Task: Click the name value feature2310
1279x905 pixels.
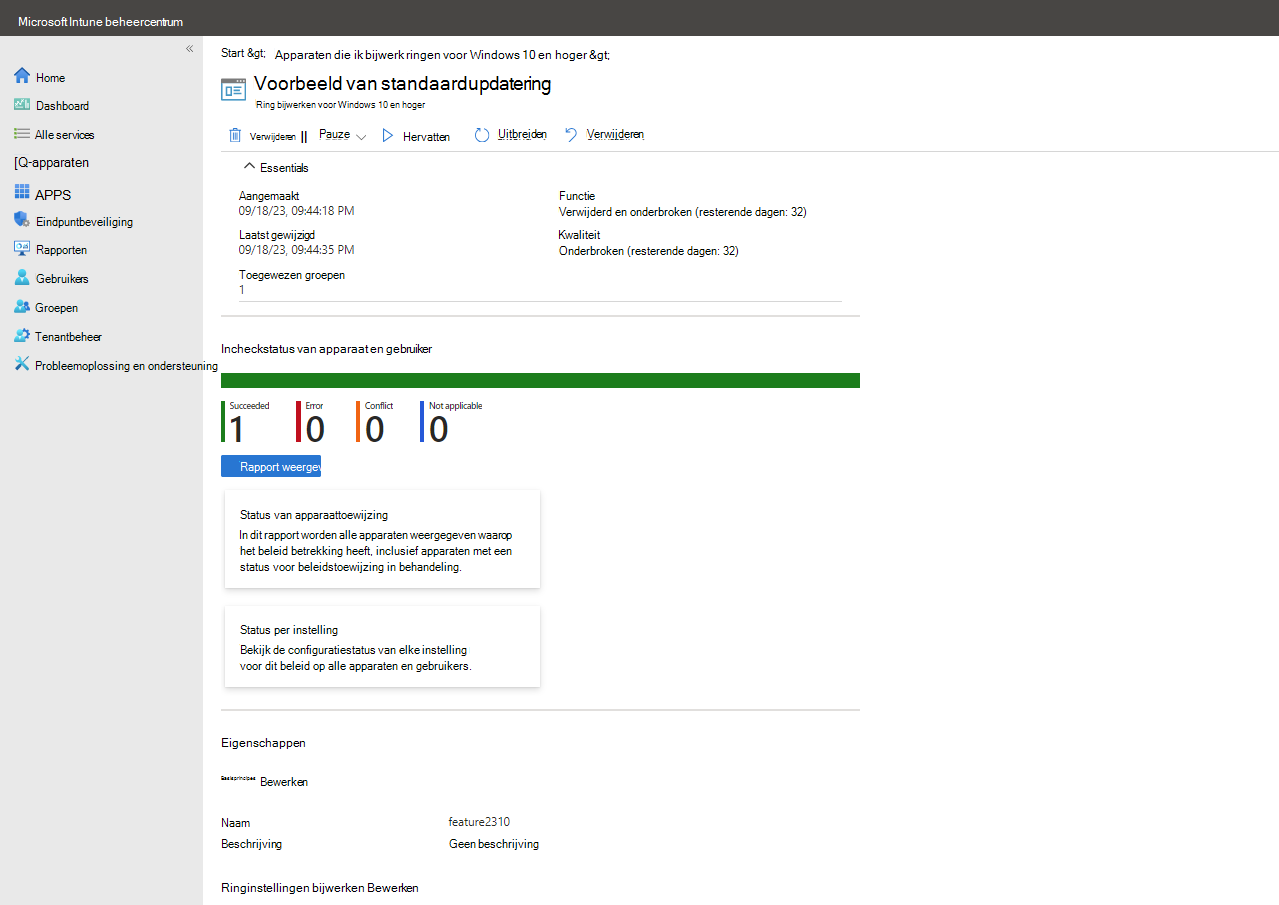Action: [479, 822]
